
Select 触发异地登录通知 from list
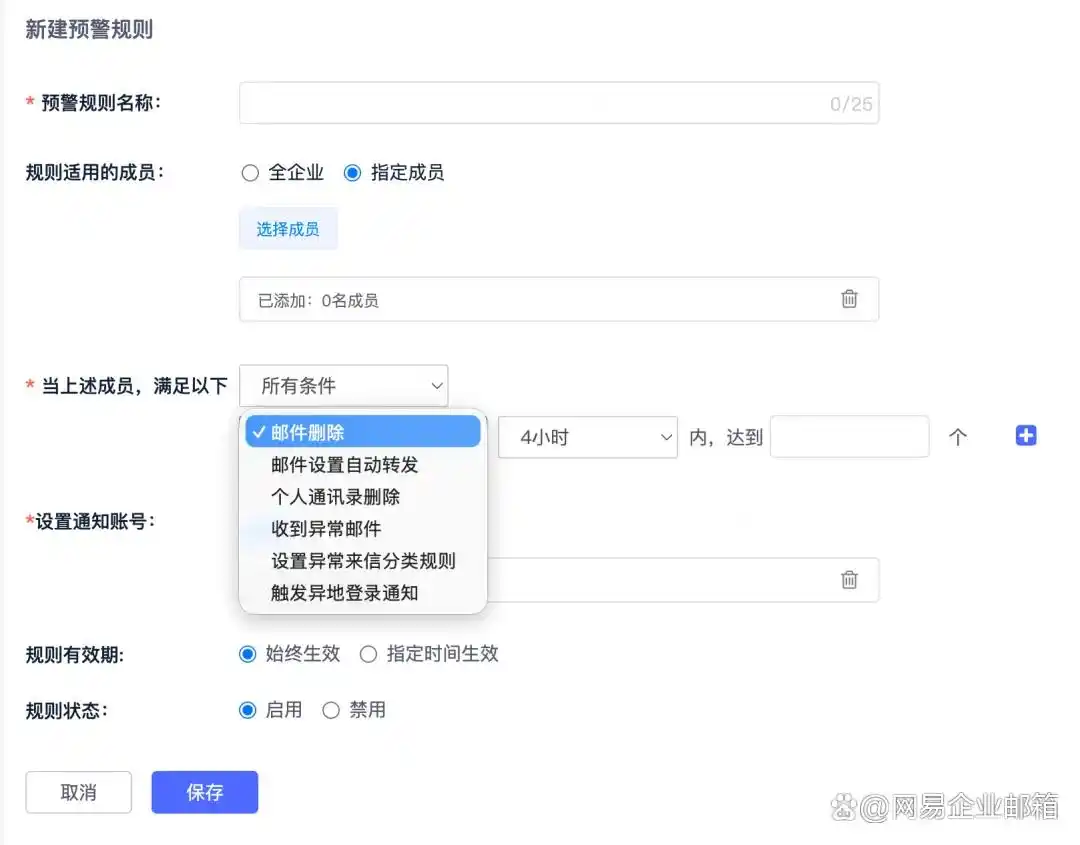pyautogui.click(x=344, y=592)
